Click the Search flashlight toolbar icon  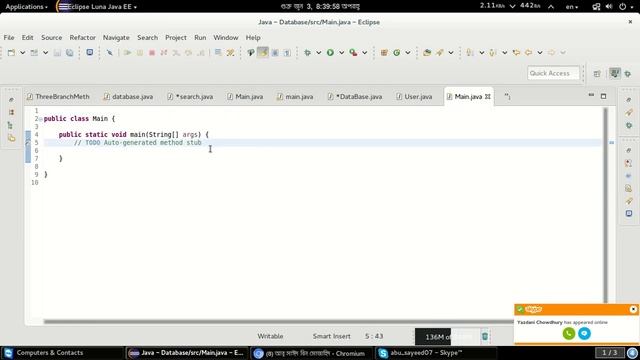(440, 53)
